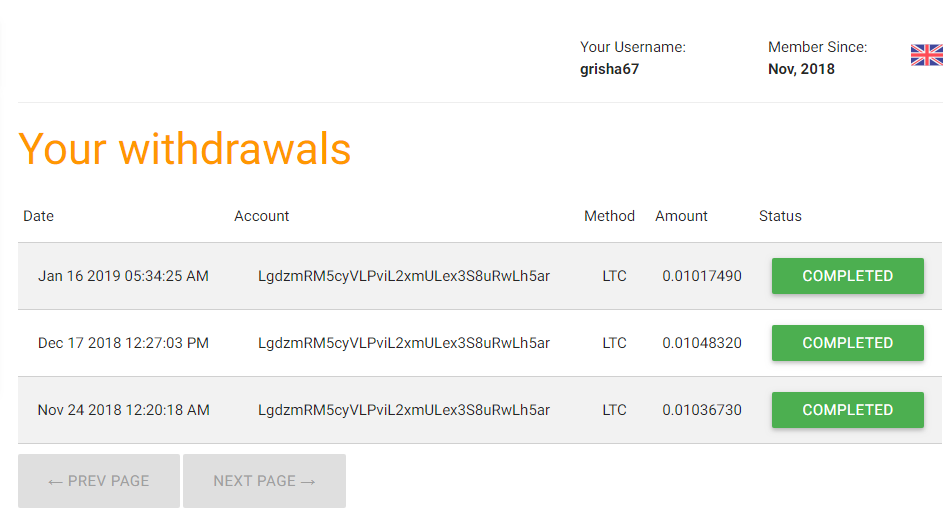Click the Member Since Nov, 2018 value
The width and height of the screenshot is (950, 512).
801,69
